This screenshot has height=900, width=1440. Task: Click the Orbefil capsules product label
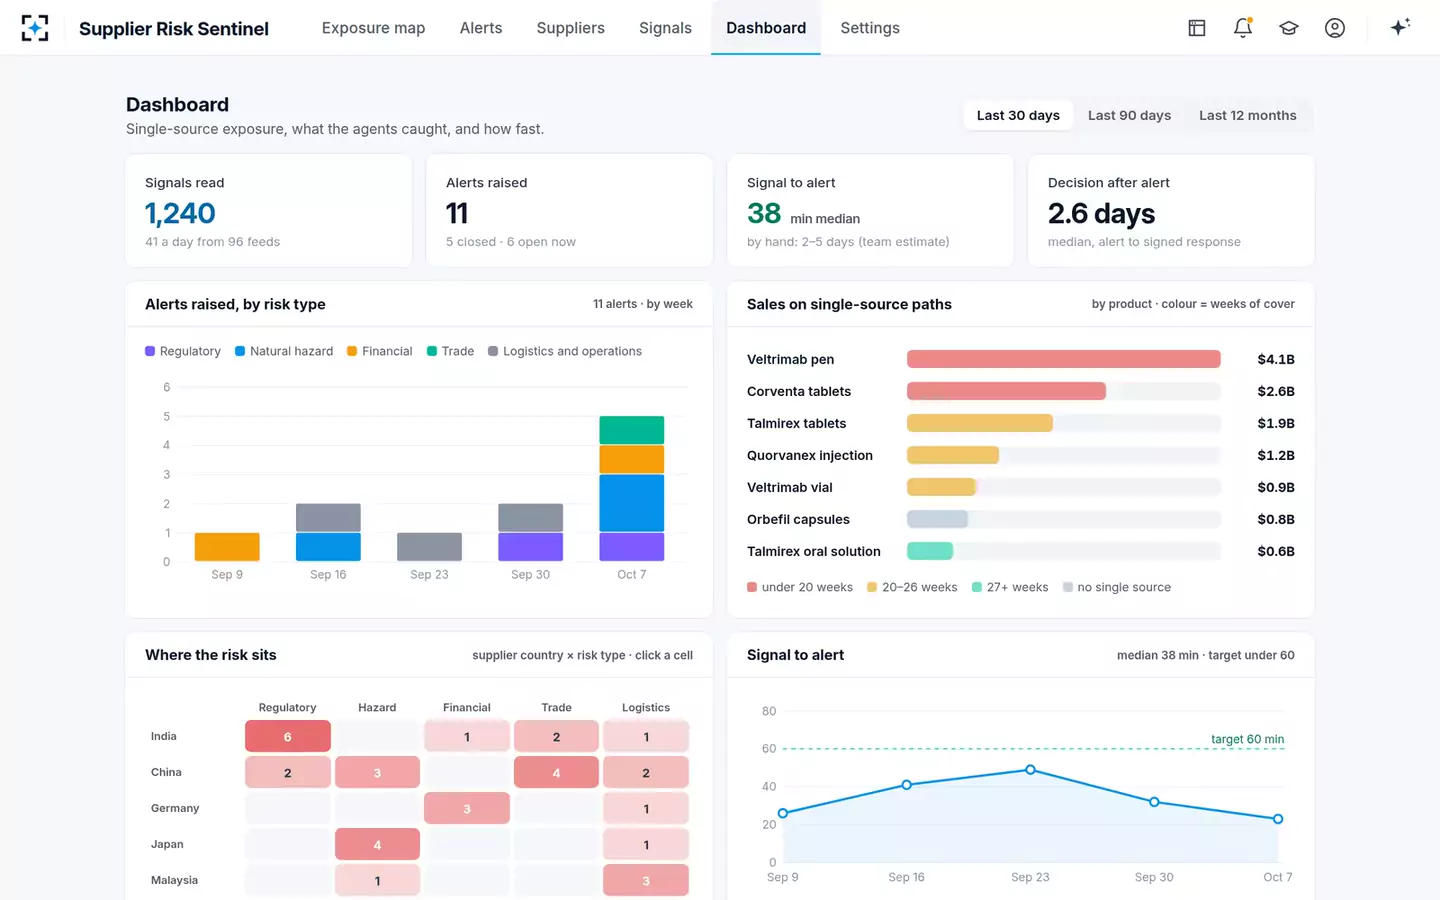point(798,519)
